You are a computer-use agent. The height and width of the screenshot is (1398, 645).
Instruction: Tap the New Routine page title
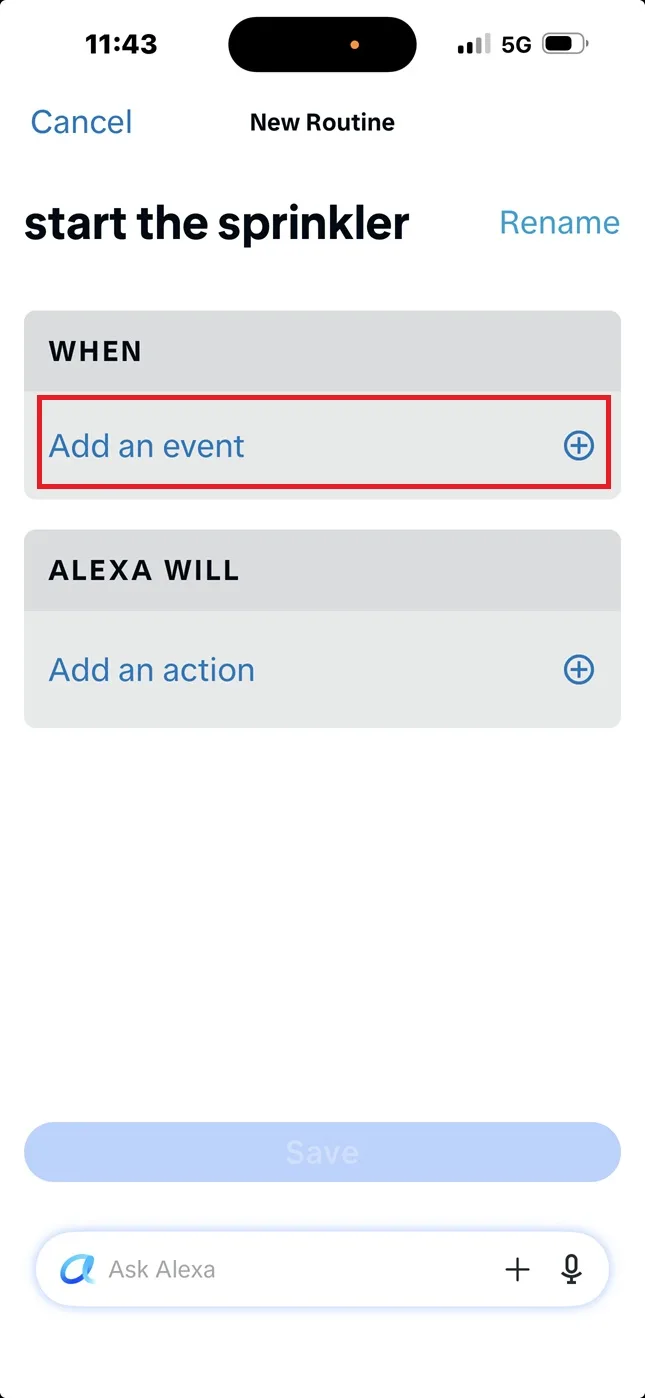click(x=322, y=122)
